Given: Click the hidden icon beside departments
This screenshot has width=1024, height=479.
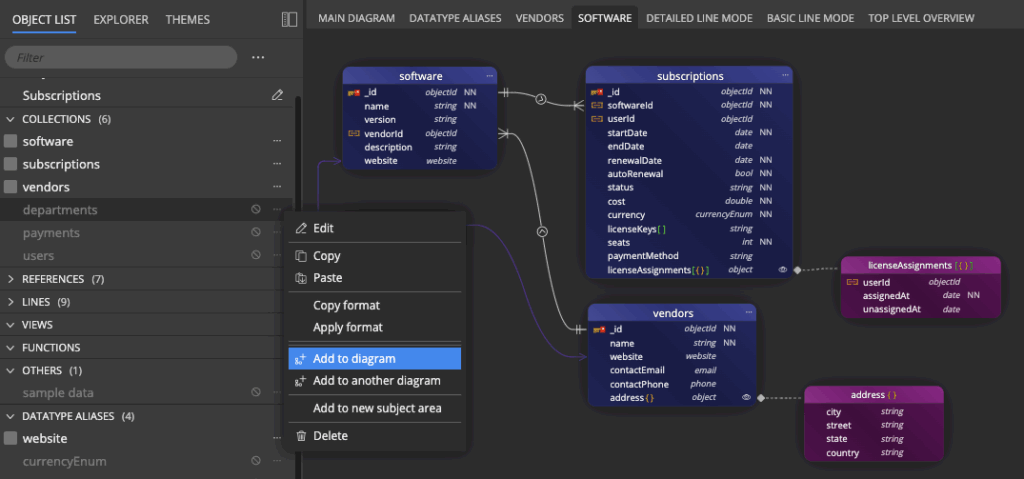Looking at the screenshot, I should pyautogui.click(x=256, y=210).
